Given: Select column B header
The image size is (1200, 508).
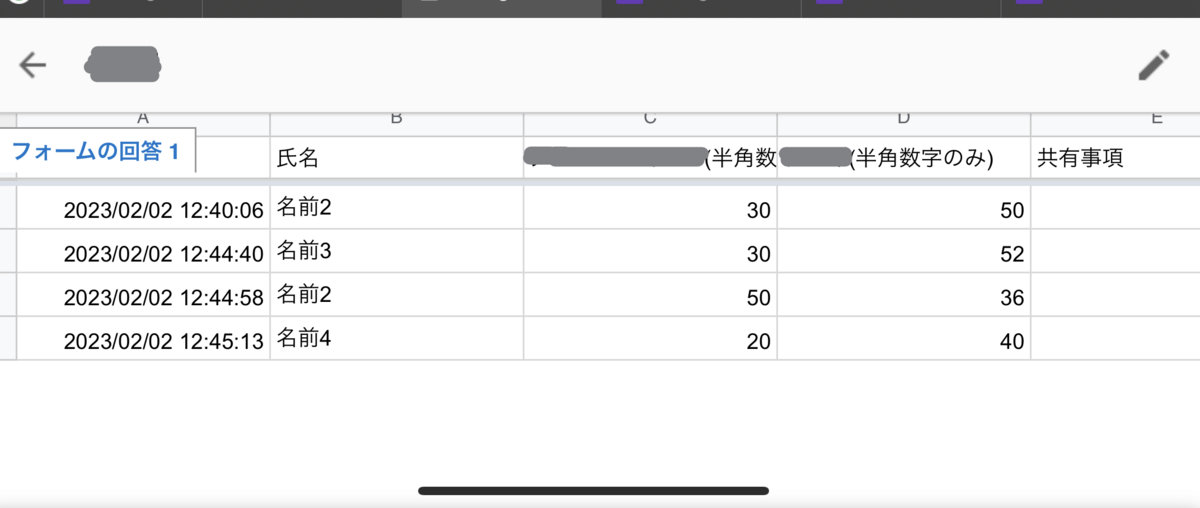Looking at the screenshot, I should [396, 119].
